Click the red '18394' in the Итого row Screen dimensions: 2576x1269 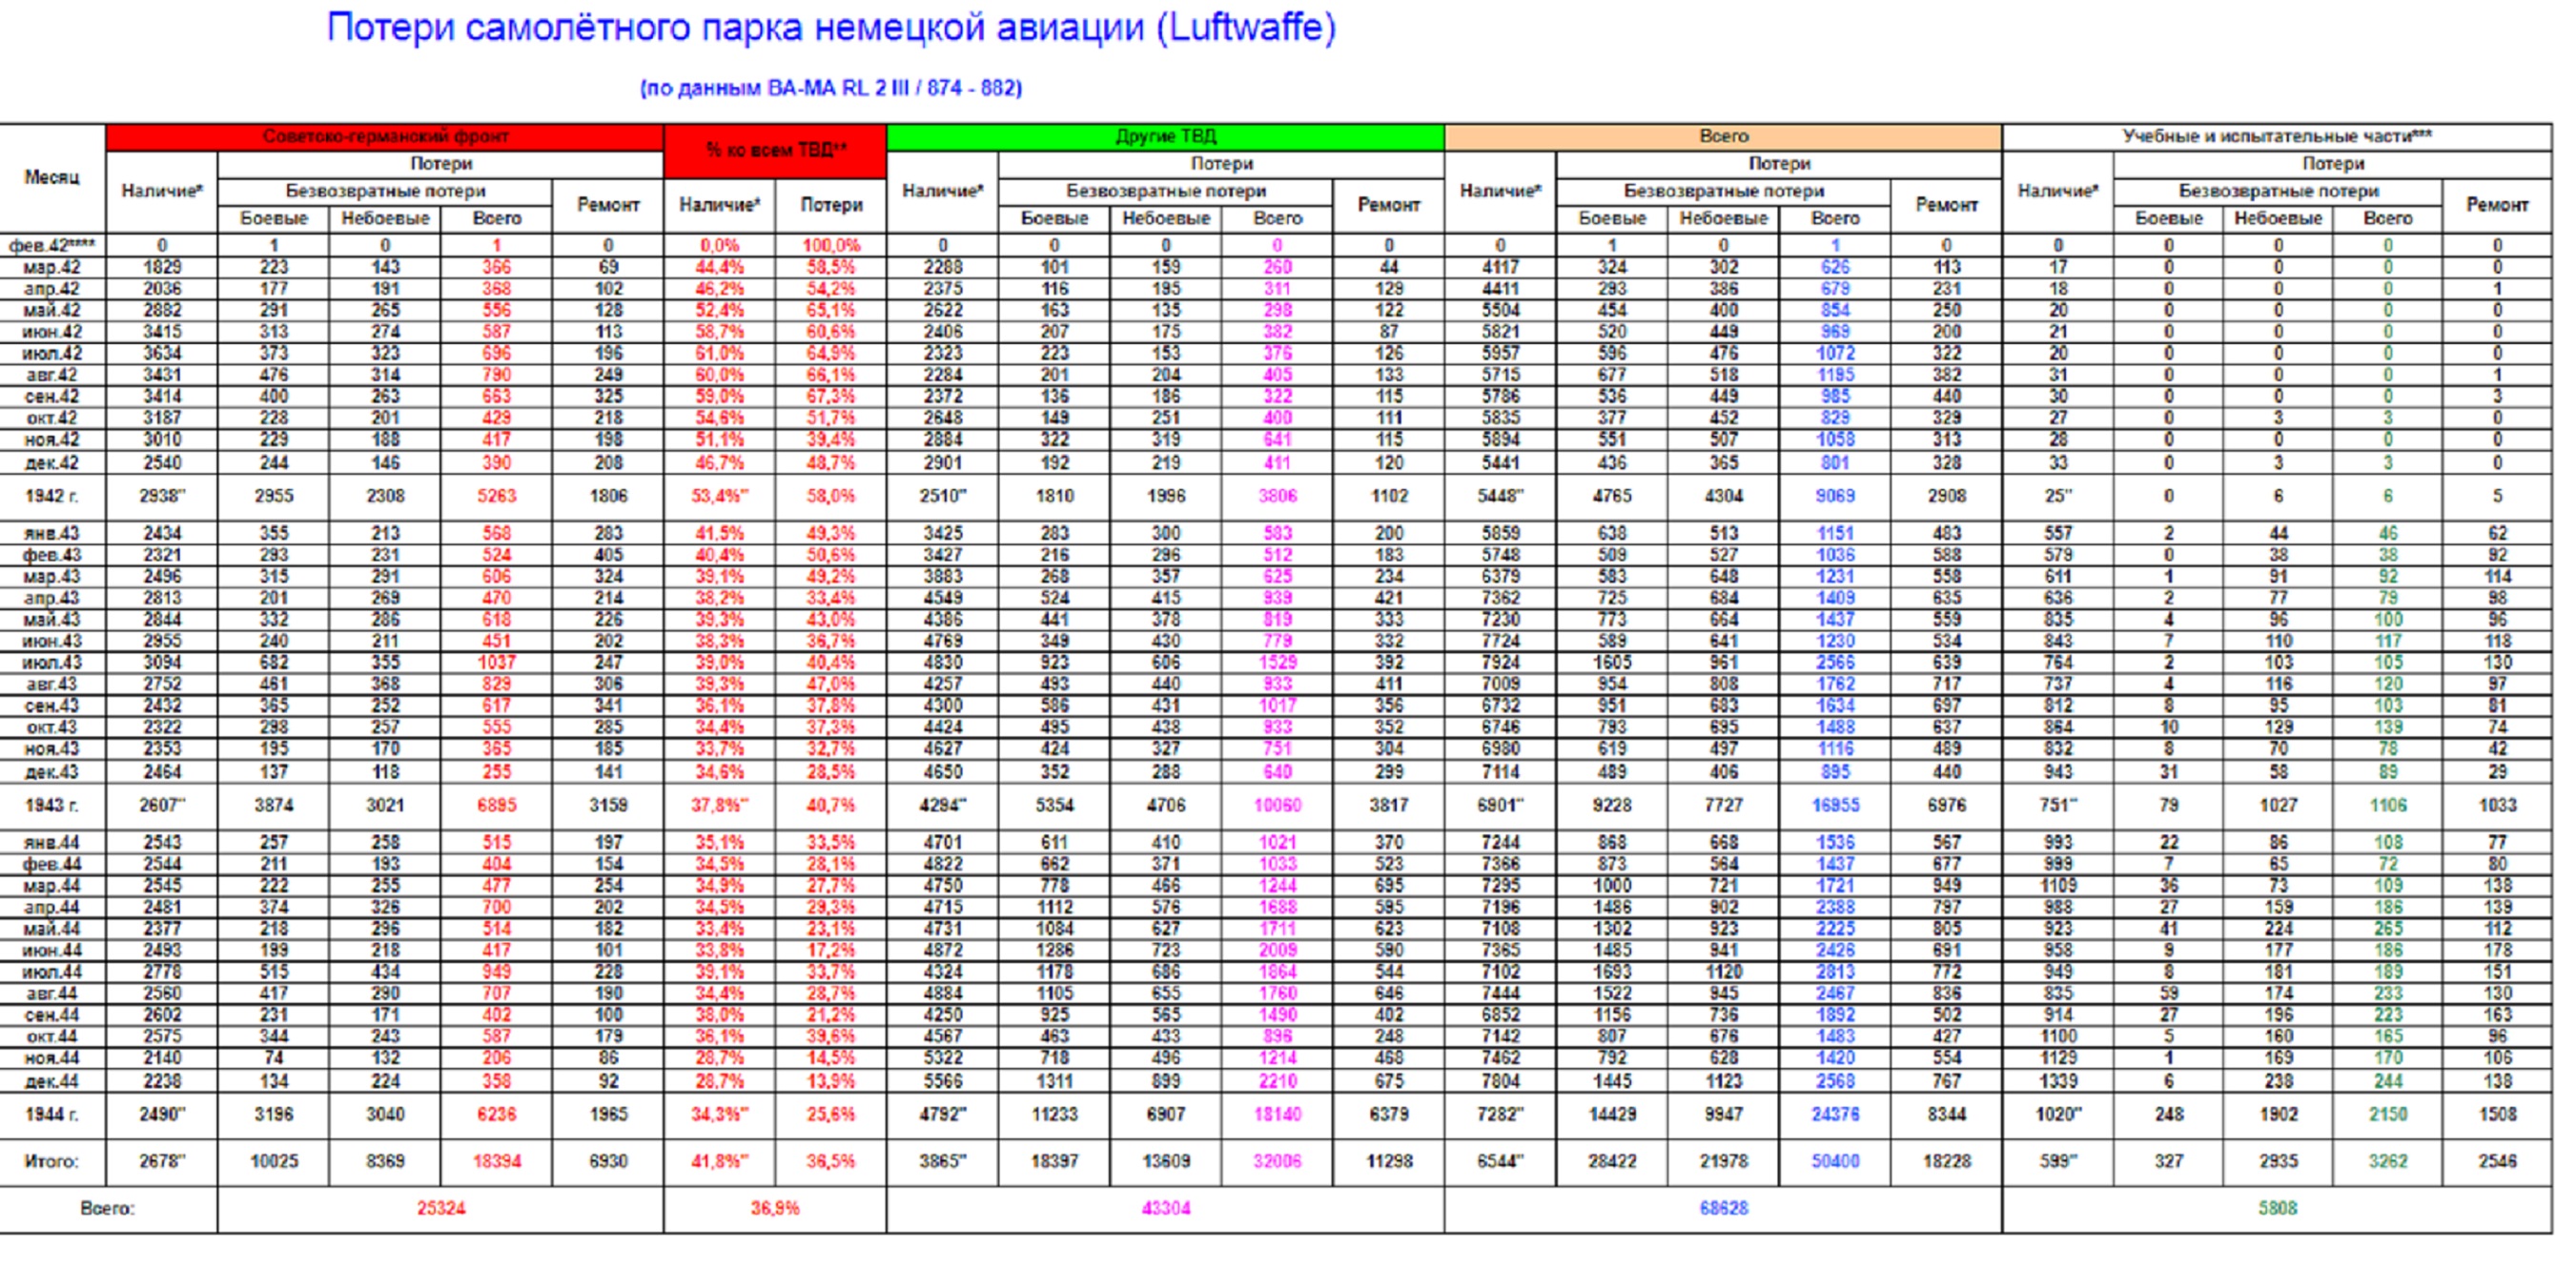496,1161
